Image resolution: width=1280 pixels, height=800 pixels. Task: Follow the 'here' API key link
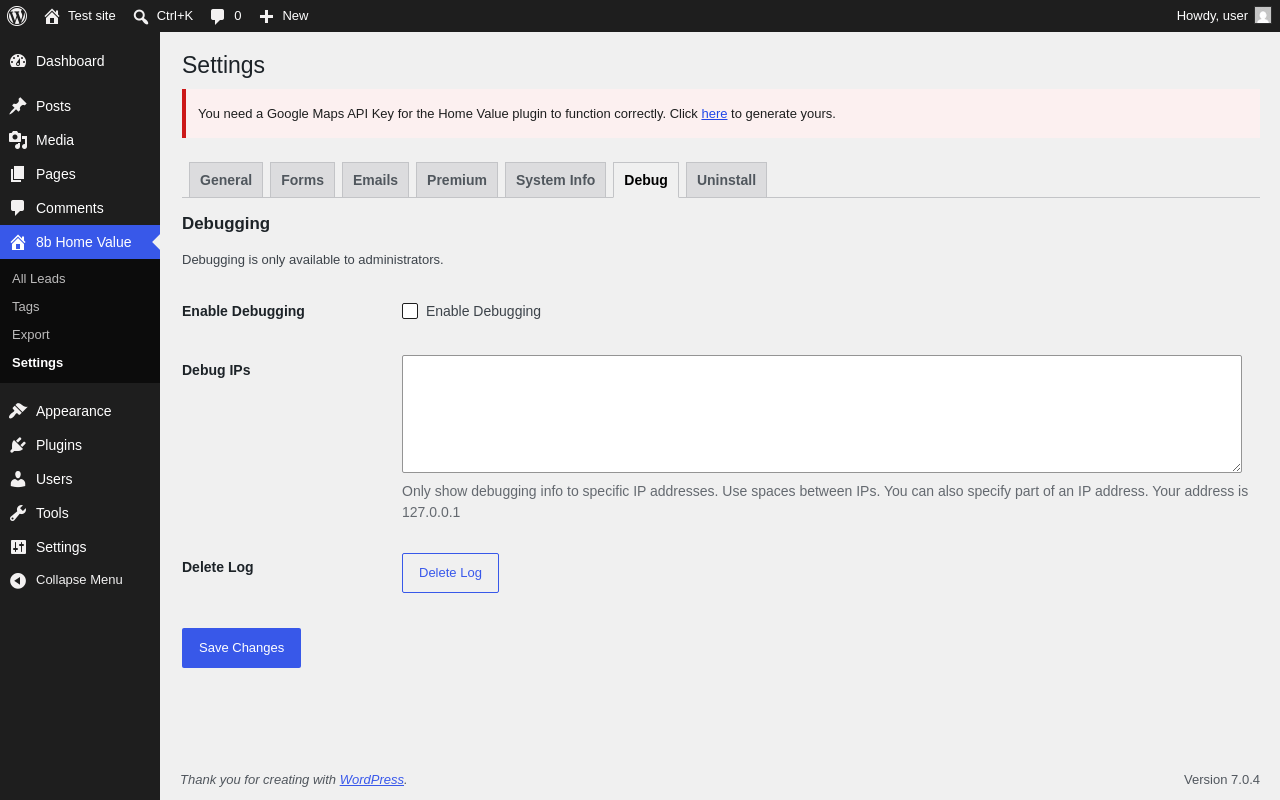click(714, 114)
